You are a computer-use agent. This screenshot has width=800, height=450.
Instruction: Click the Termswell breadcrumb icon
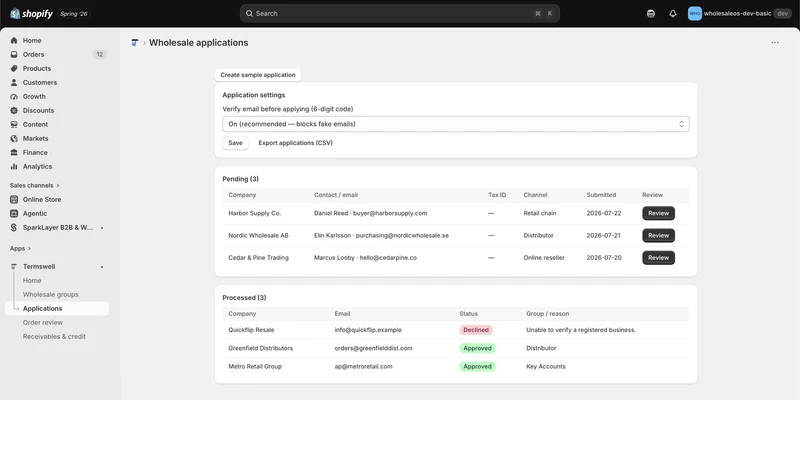point(135,43)
